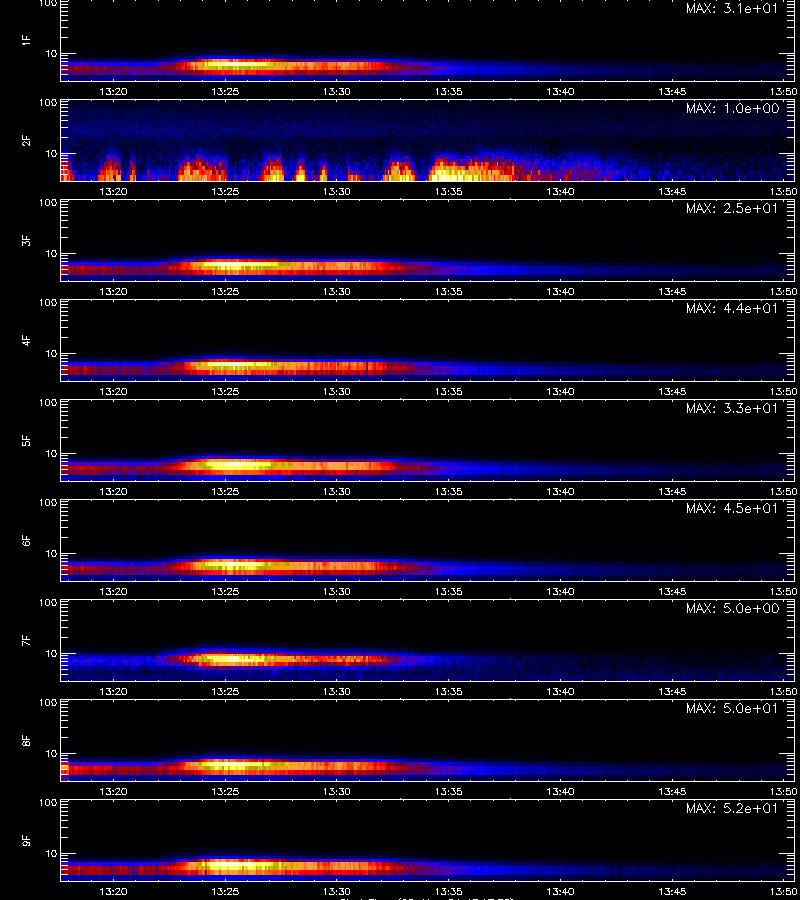Click the 13:50 time tick below panel 4F

coord(783,391)
